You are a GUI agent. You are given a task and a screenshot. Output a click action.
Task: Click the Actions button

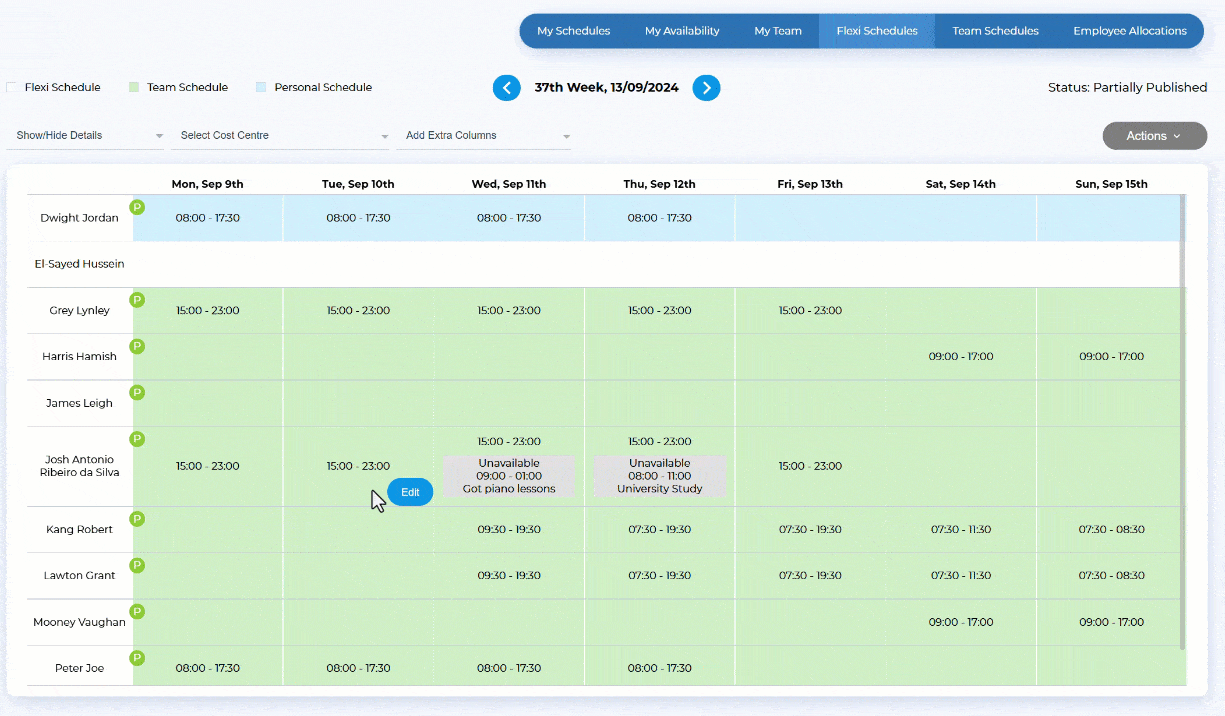click(1154, 136)
